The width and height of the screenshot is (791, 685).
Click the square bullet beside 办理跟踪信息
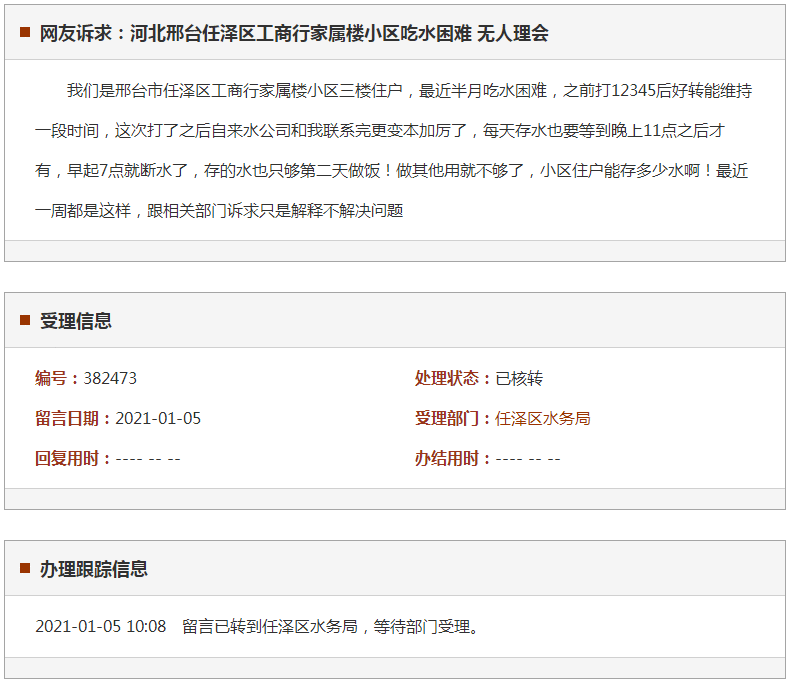point(25,568)
